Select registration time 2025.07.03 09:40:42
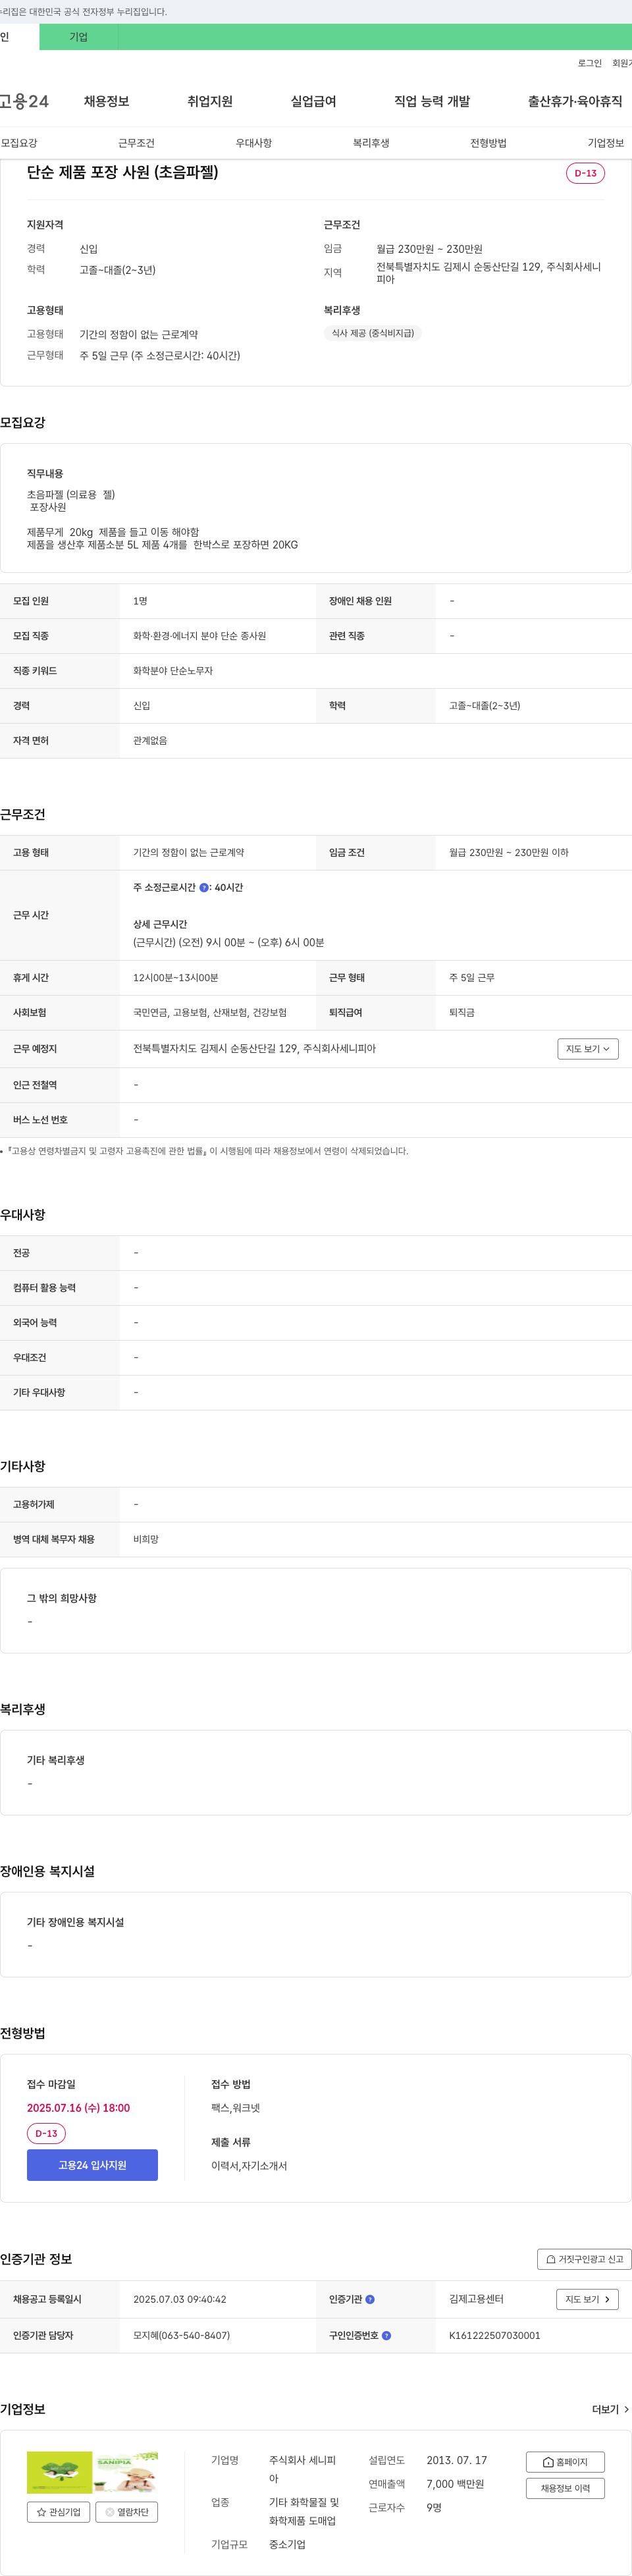The image size is (632, 2576). pos(179,2299)
